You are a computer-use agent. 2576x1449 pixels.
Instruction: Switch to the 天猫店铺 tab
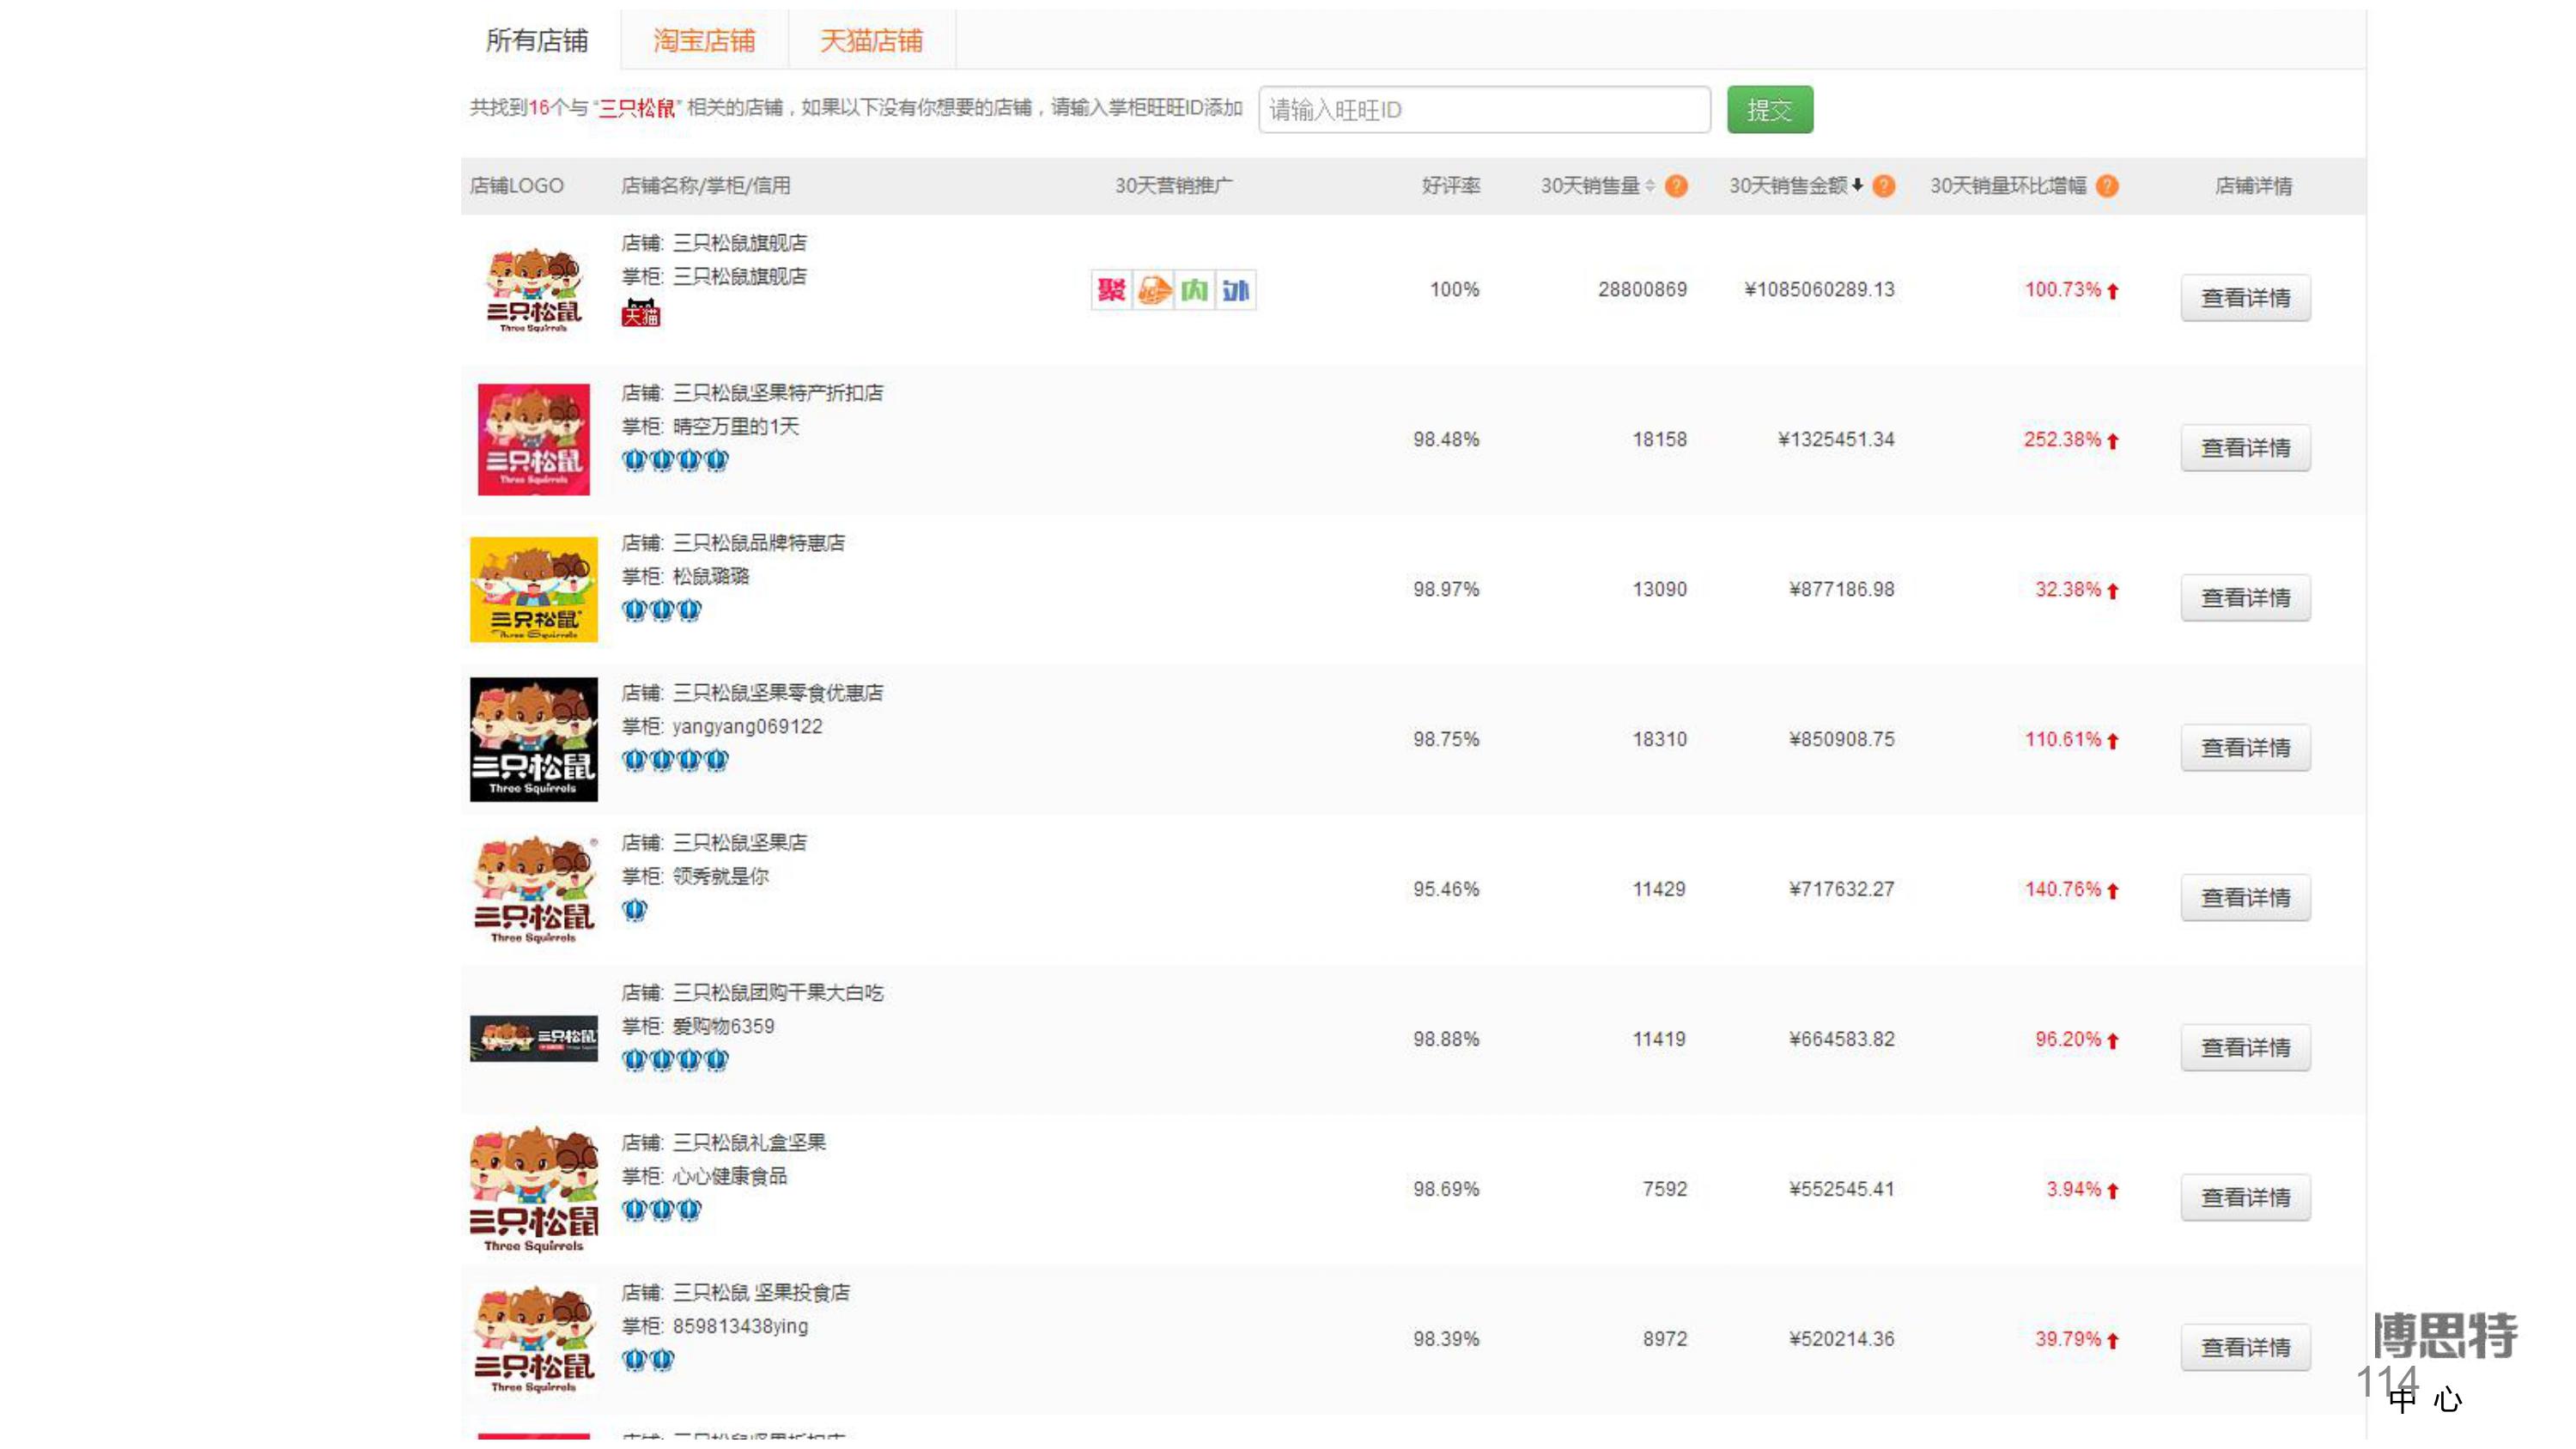[x=871, y=40]
